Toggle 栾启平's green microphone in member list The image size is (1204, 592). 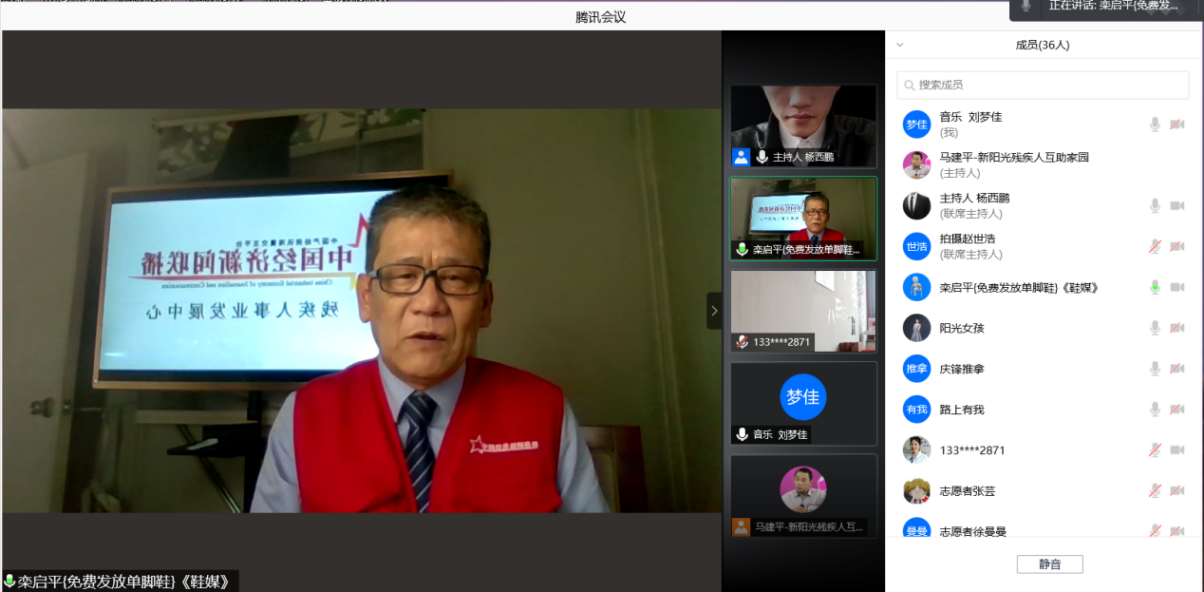click(x=1155, y=287)
